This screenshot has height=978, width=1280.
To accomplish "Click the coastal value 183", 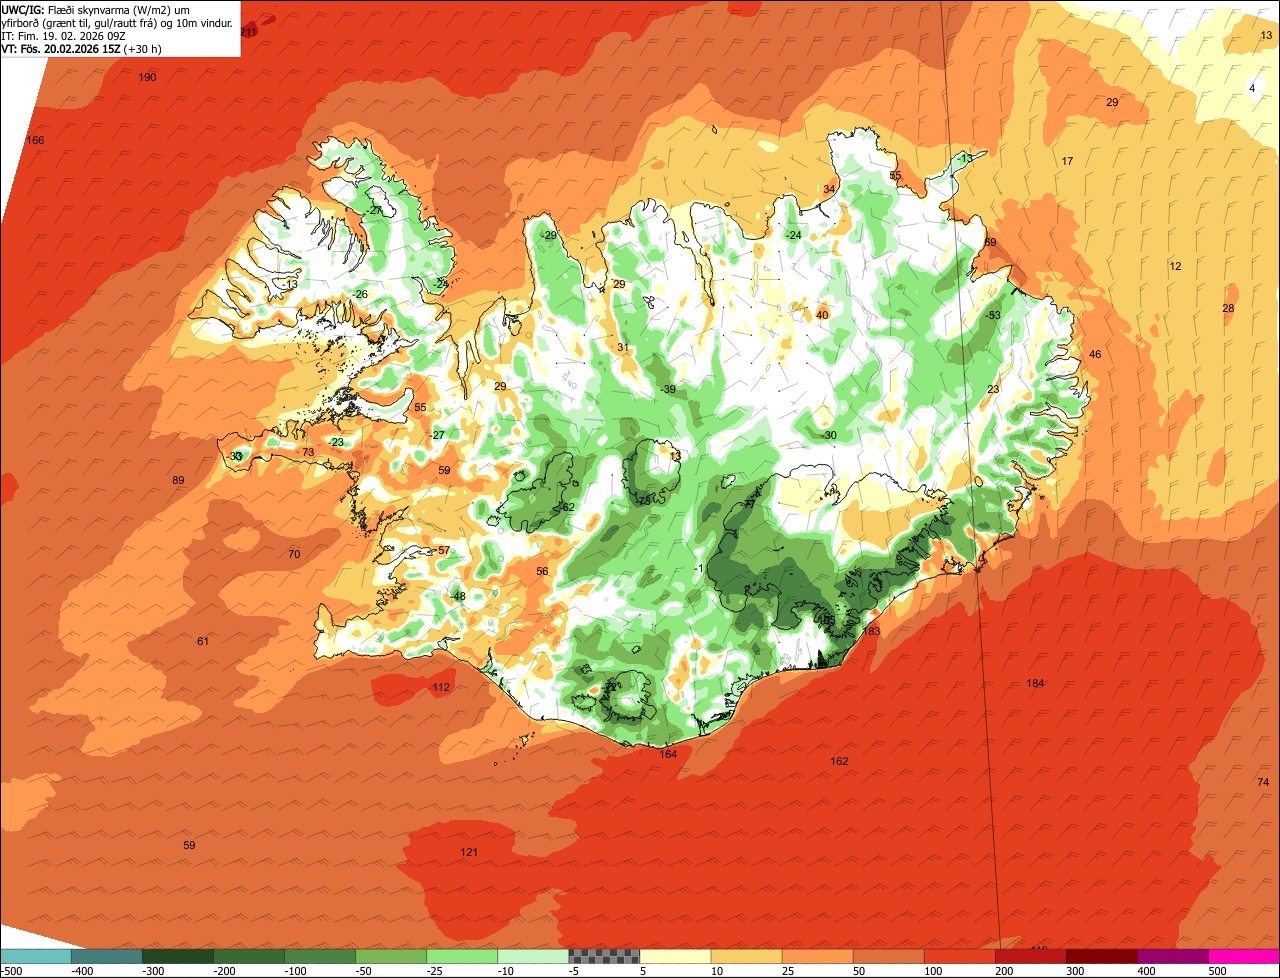I will 871,631.
